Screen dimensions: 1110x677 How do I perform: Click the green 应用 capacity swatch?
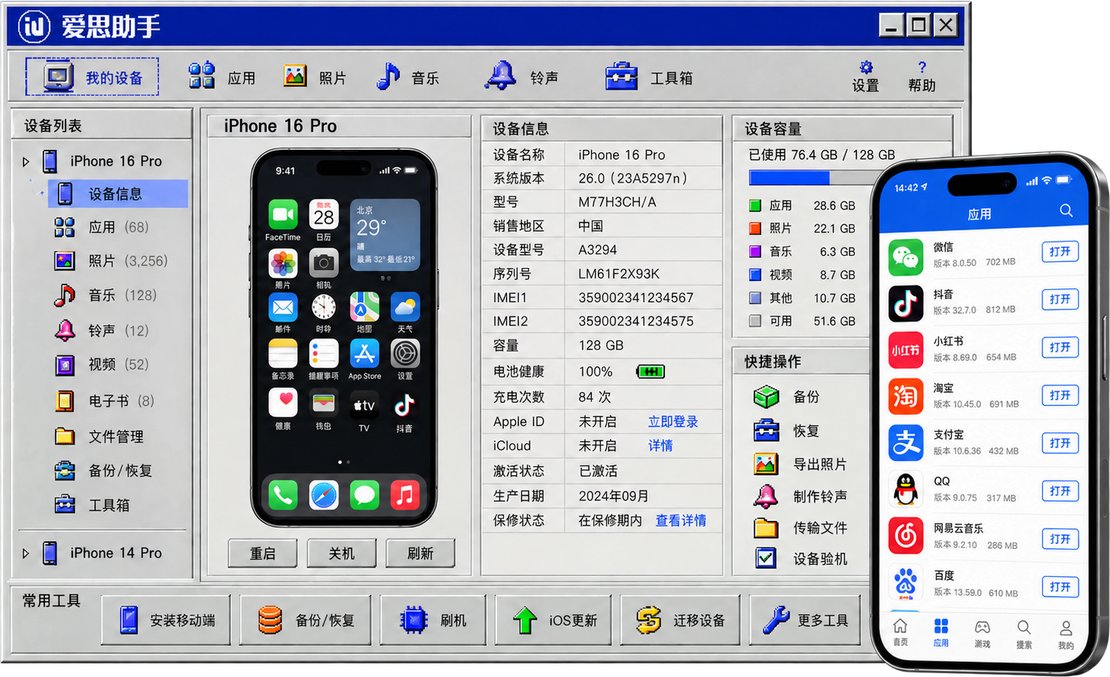(755, 205)
